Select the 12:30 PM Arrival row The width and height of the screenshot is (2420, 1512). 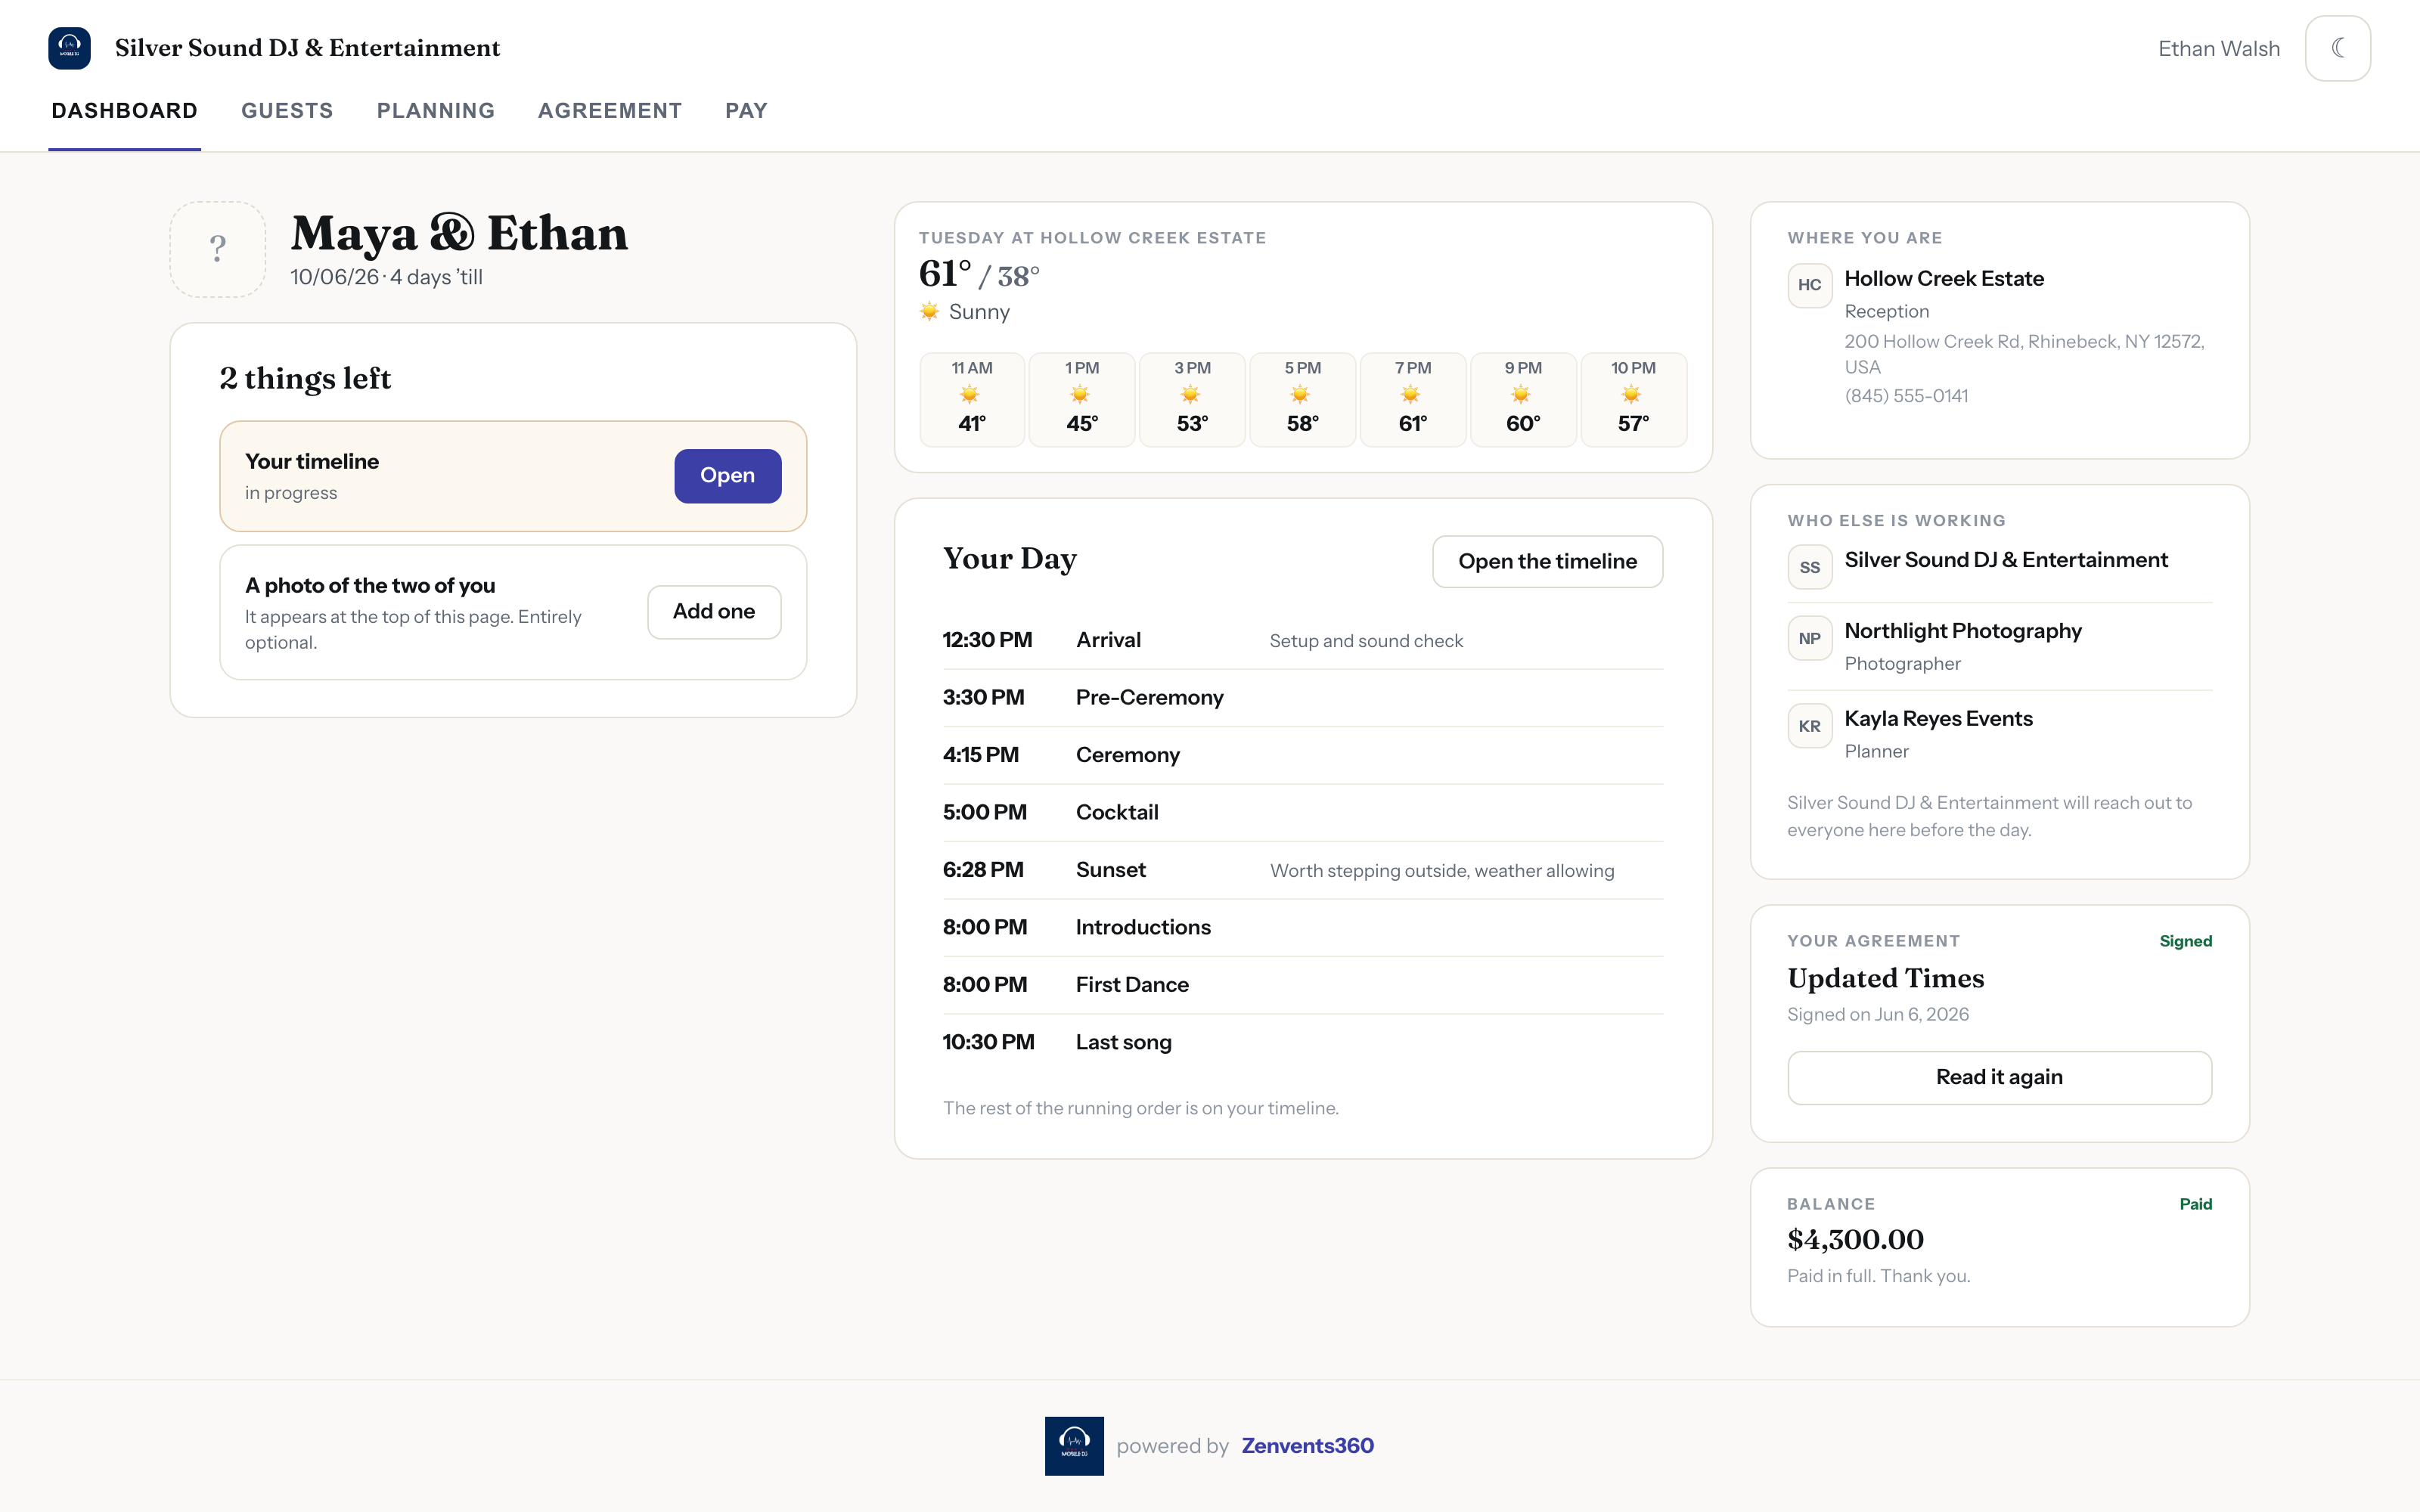click(x=1303, y=640)
